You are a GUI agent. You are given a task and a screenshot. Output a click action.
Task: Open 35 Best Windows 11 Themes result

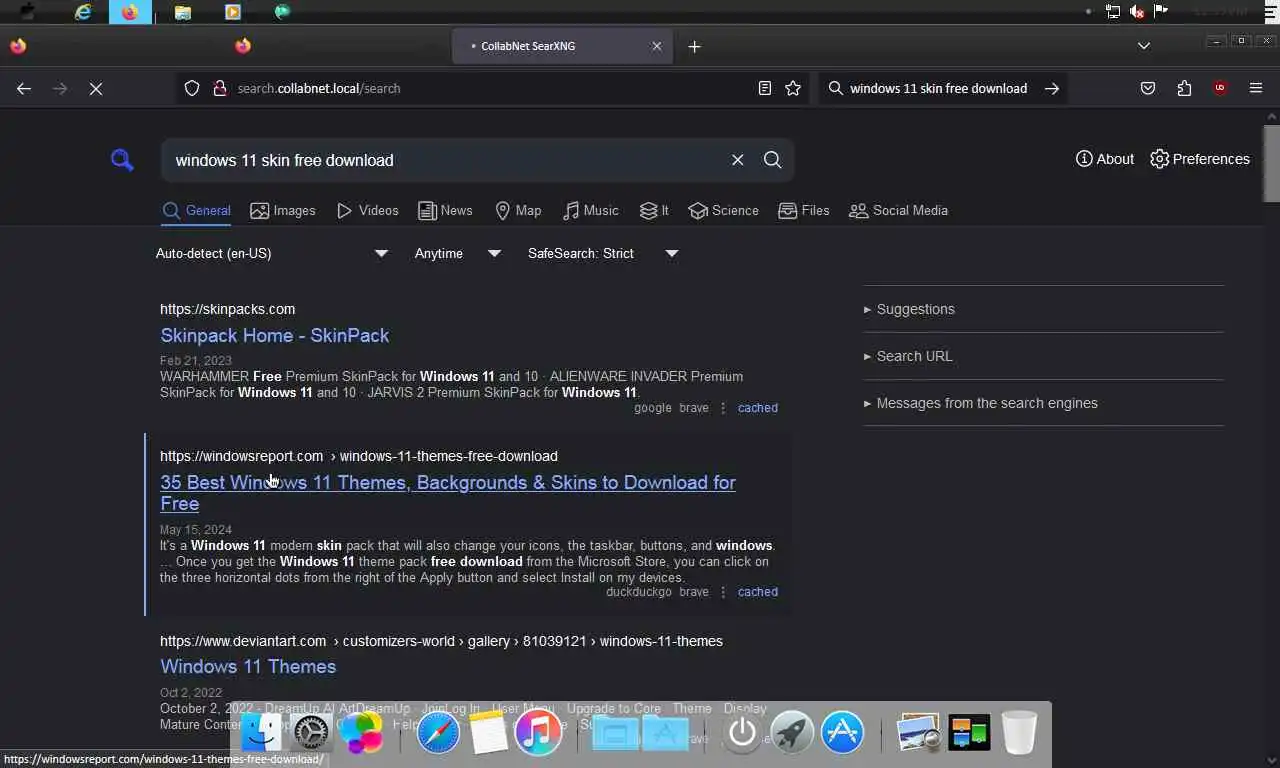[448, 493]
